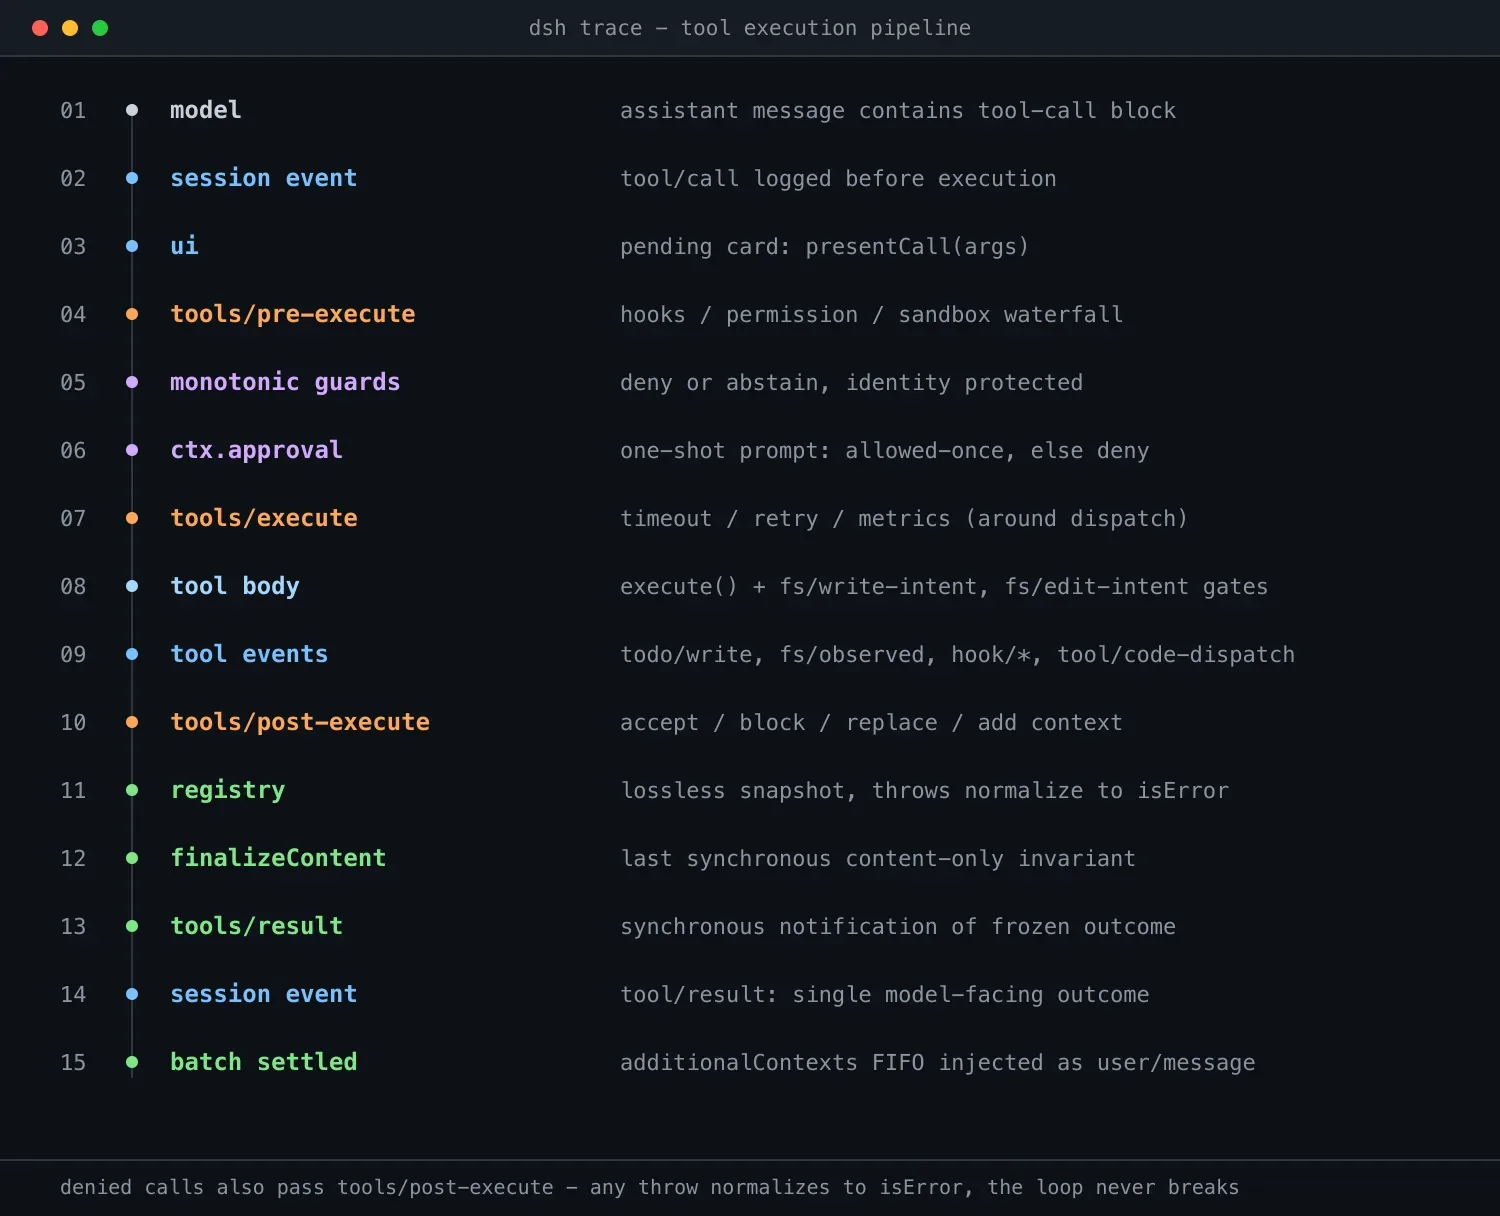Select the dot marker next to 'ui'
This screenshot has width=1500, height=1216.
(132, 246)
